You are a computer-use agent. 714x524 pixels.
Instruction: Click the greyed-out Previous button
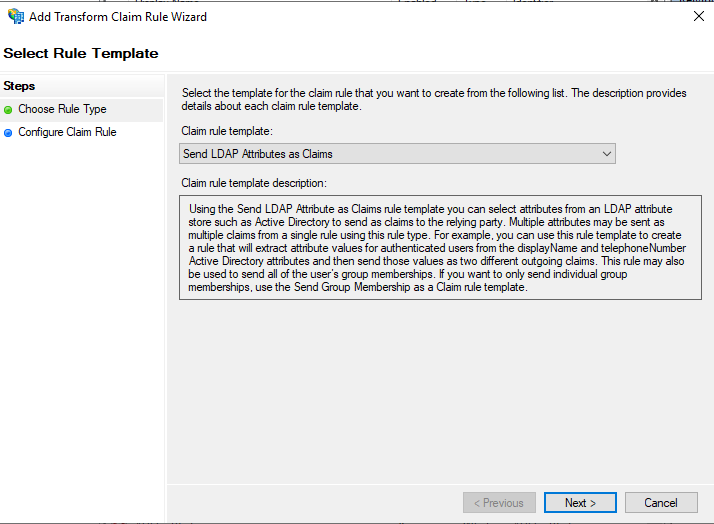(x=499, y=503)
